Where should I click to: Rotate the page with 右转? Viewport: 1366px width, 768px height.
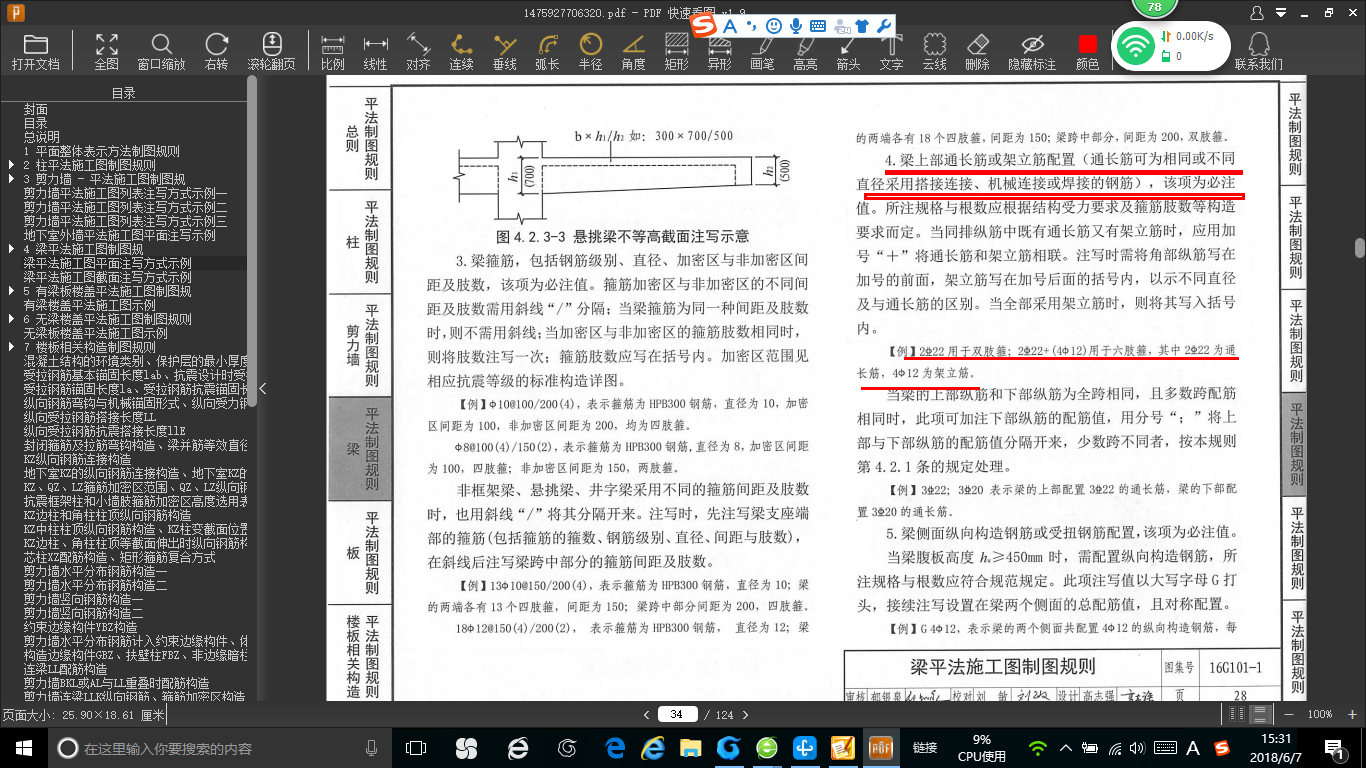pos(216,51)
